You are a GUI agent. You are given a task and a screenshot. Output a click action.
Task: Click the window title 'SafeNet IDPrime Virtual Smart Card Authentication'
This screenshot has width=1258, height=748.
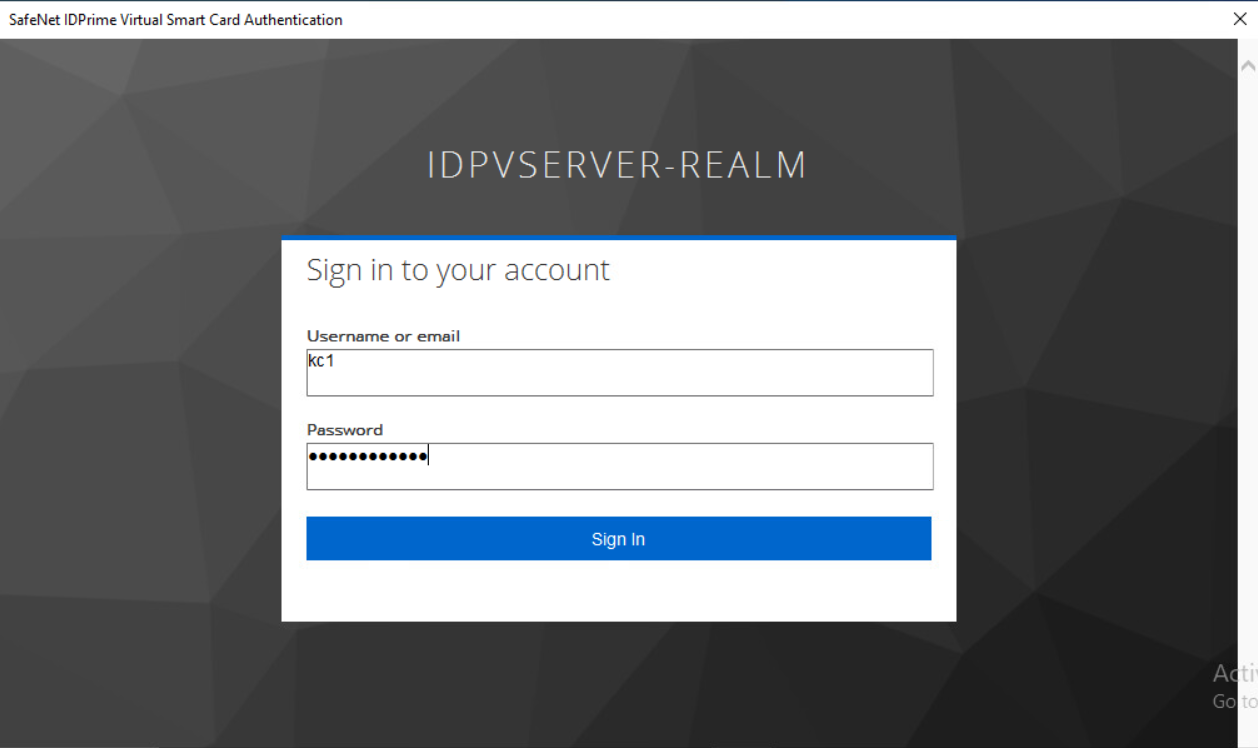(x=176, y=19)
